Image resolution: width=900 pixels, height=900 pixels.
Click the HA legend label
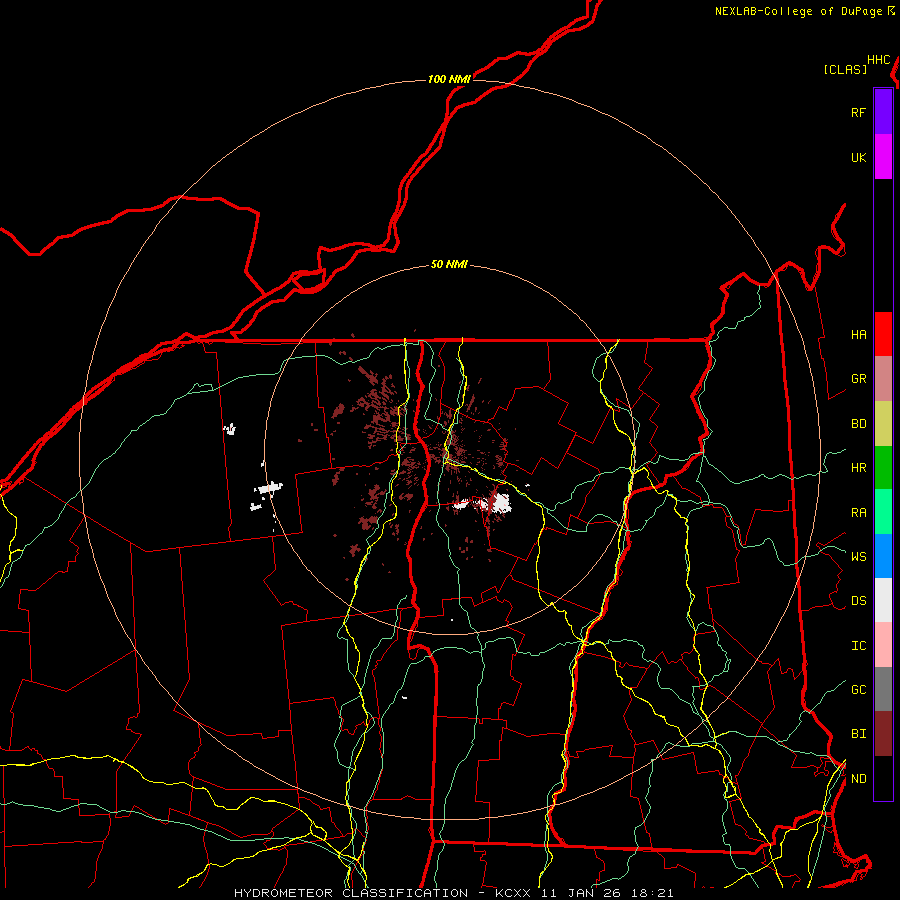coord(858,334)
